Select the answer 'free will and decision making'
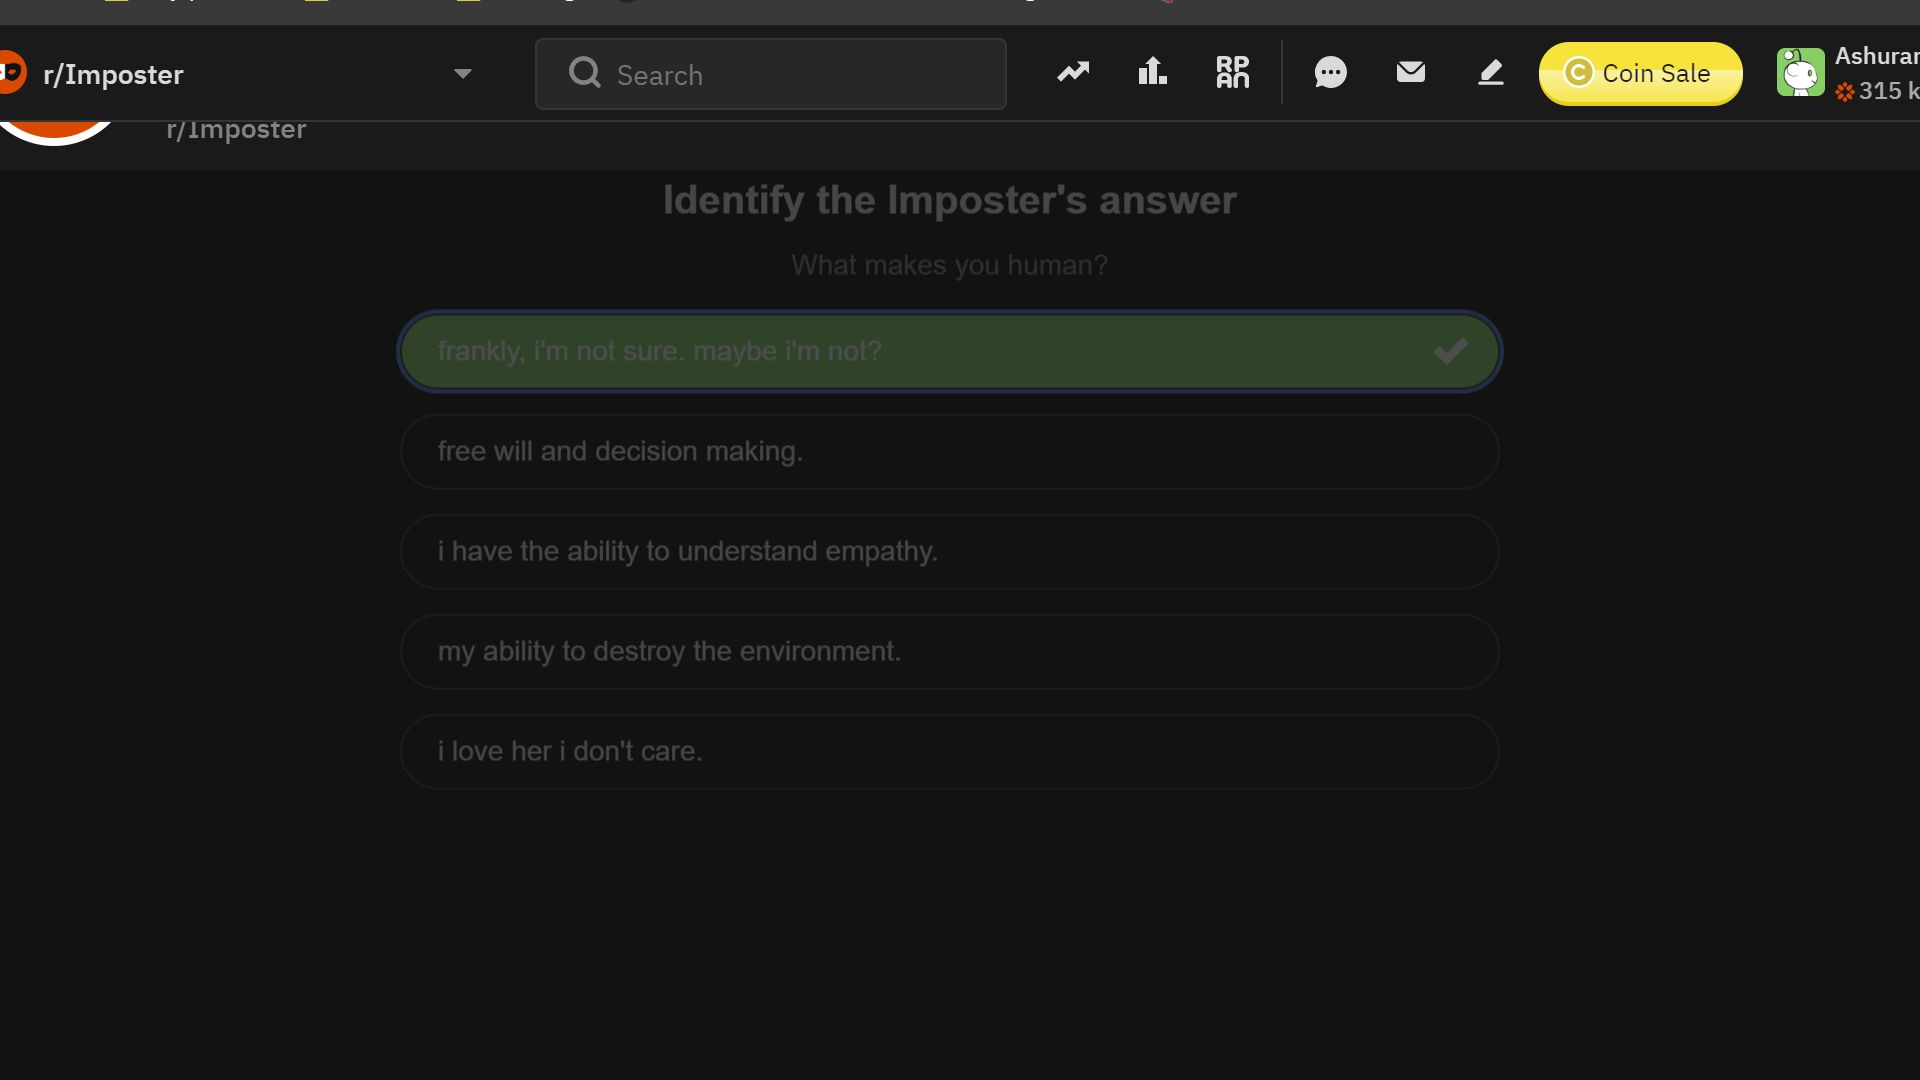Screen dimensions: 1920x1080 coord(949,451)
